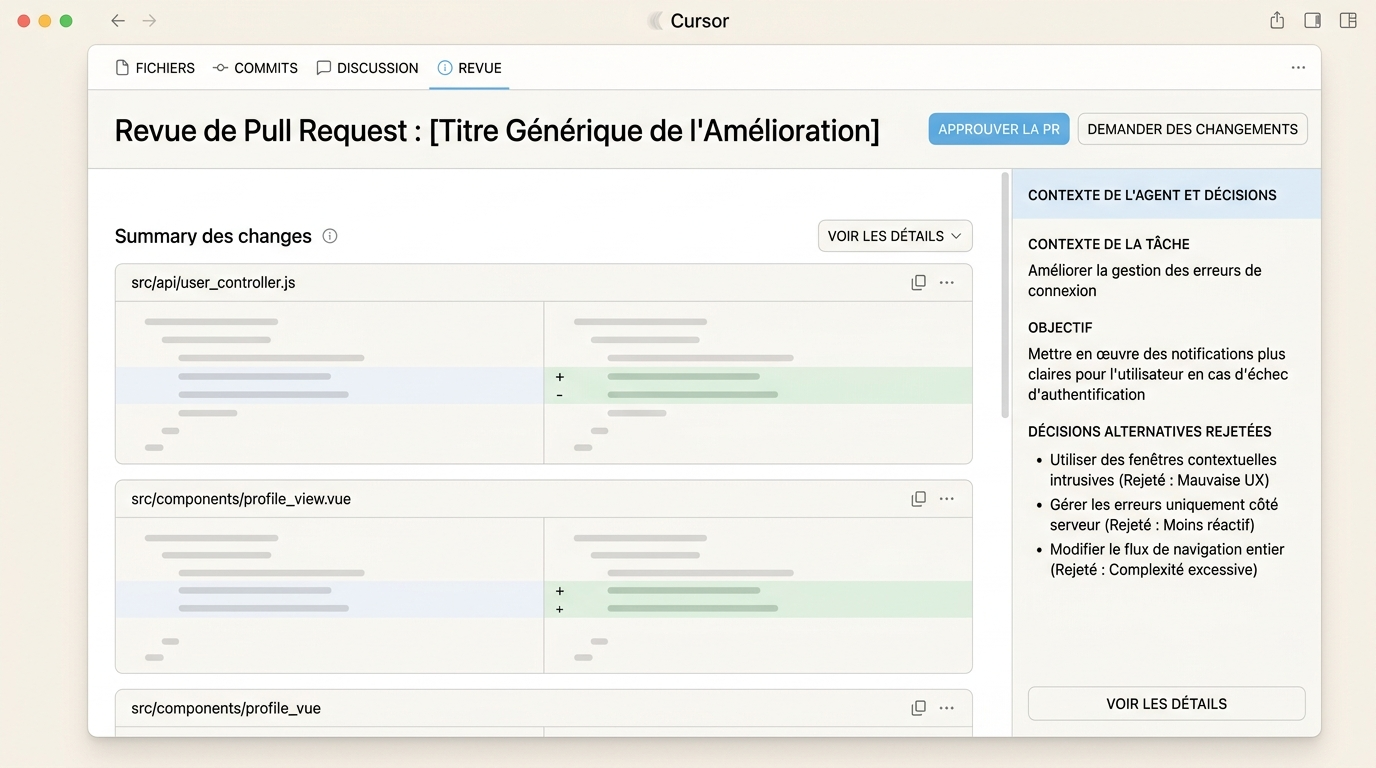Copy the user_controller.js file path
The height and width of the screenshot is (768, 1376).
918,283
